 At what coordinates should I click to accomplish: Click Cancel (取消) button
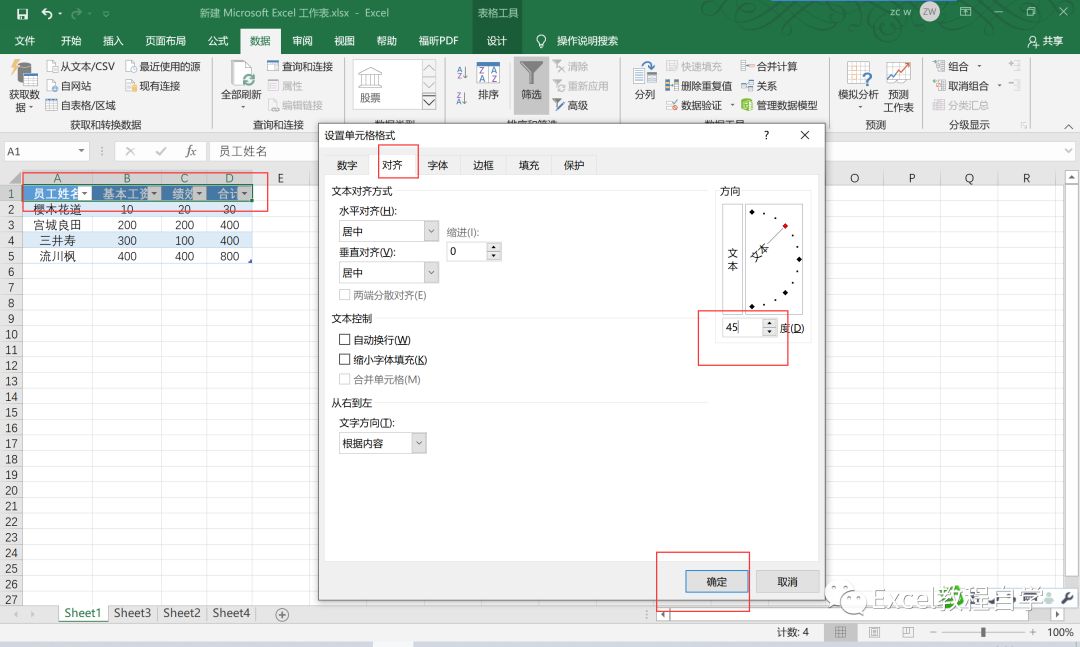787,582
